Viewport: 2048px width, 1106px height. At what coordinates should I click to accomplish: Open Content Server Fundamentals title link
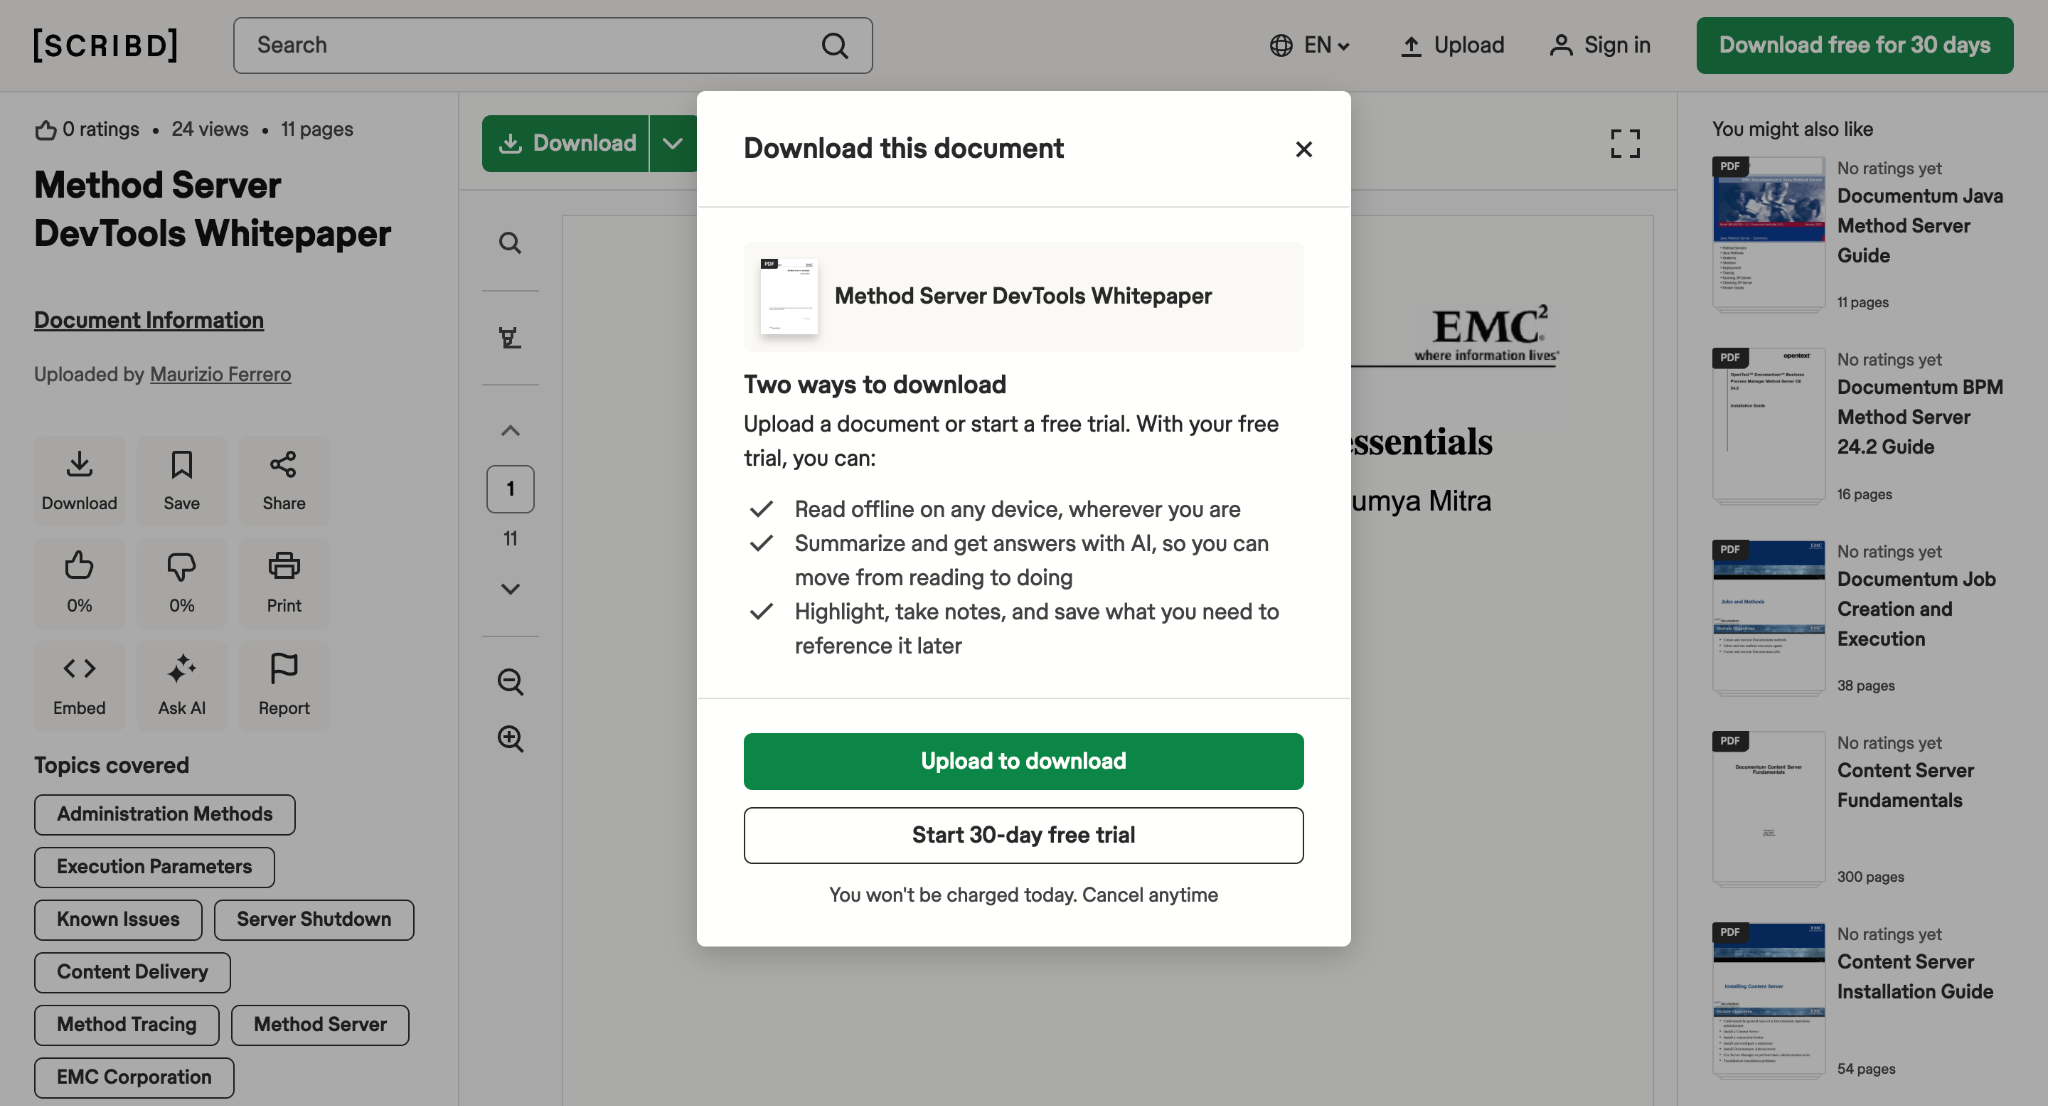[x=1906, y=786]
